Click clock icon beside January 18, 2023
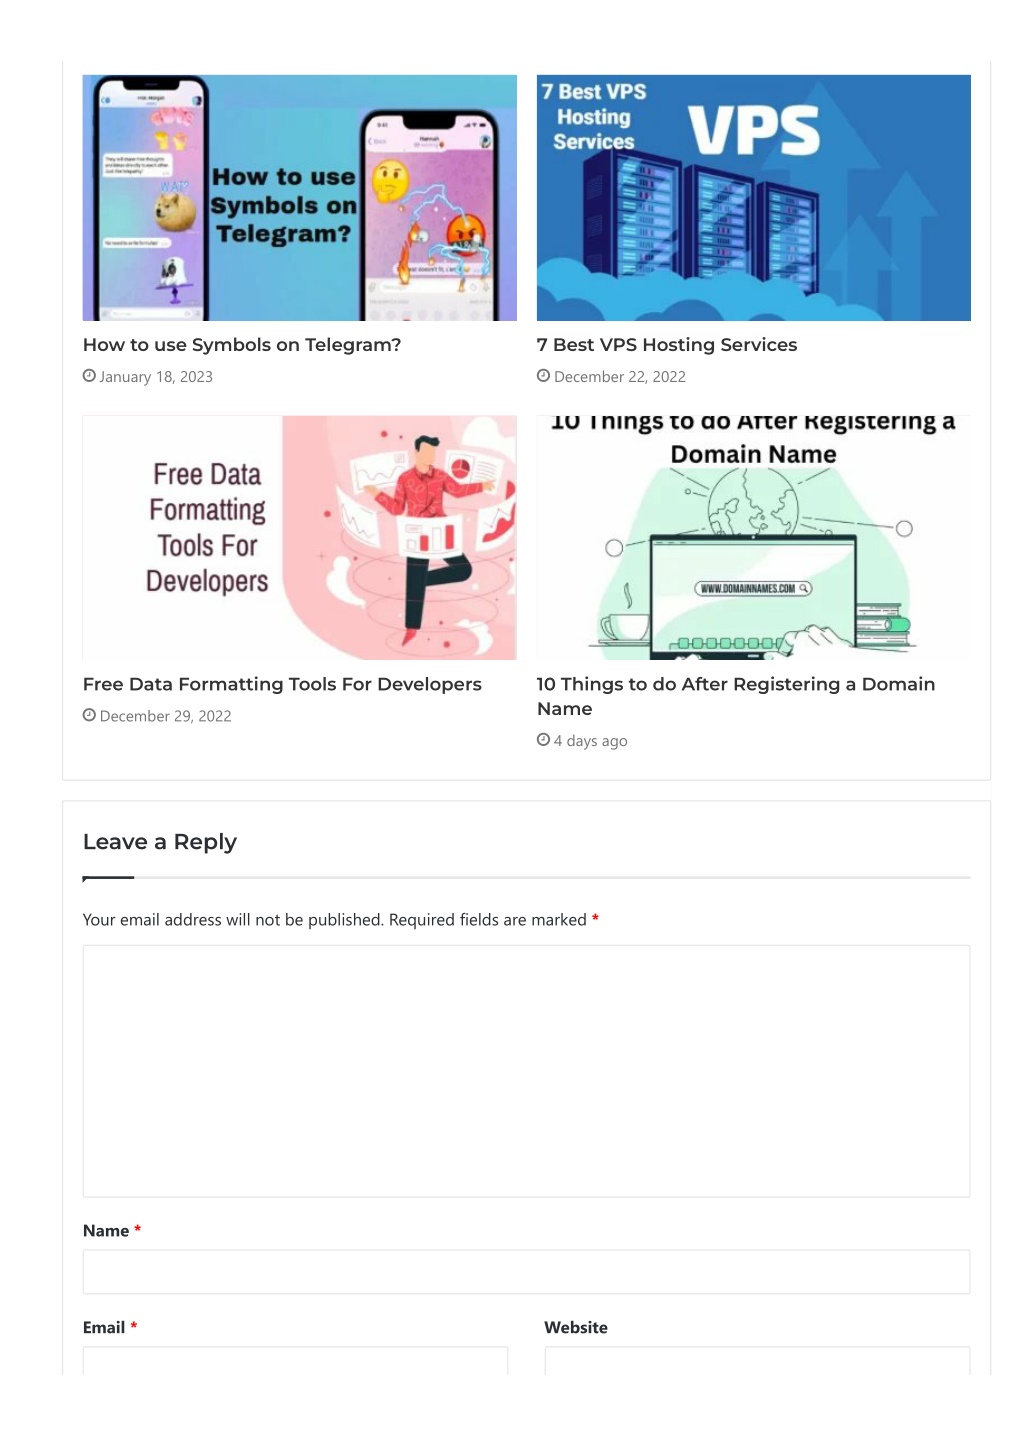This screenshot has height=1449, width=1024. click(x=89, y=376)
